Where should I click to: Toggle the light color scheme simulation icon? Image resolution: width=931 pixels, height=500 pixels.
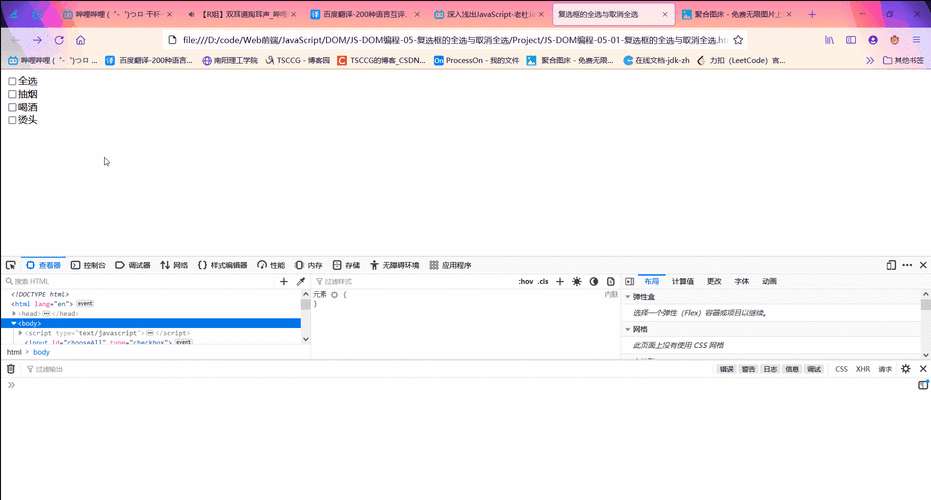(x=577, y=282)
